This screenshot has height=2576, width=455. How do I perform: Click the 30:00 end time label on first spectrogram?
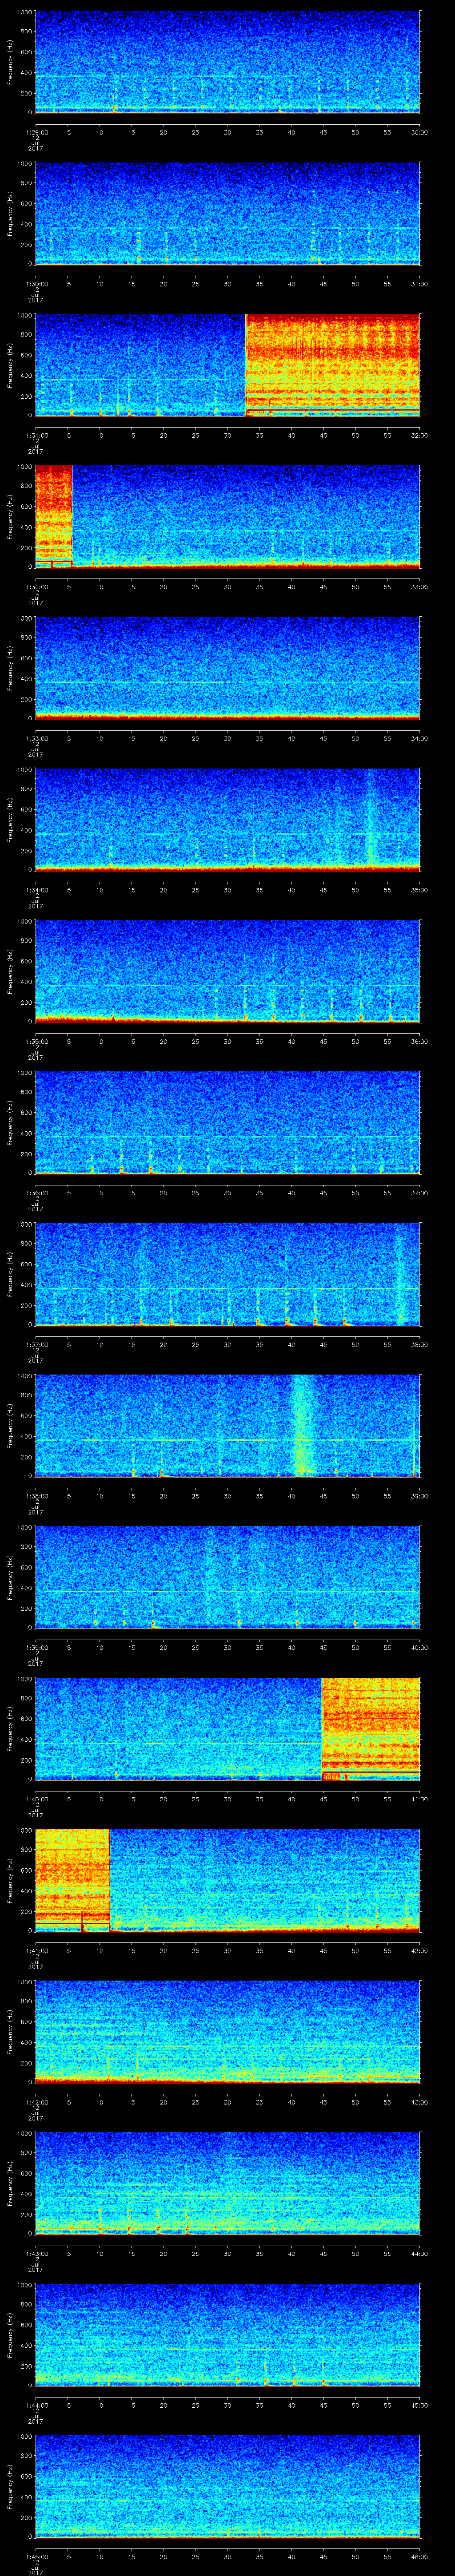click(419, 132)
